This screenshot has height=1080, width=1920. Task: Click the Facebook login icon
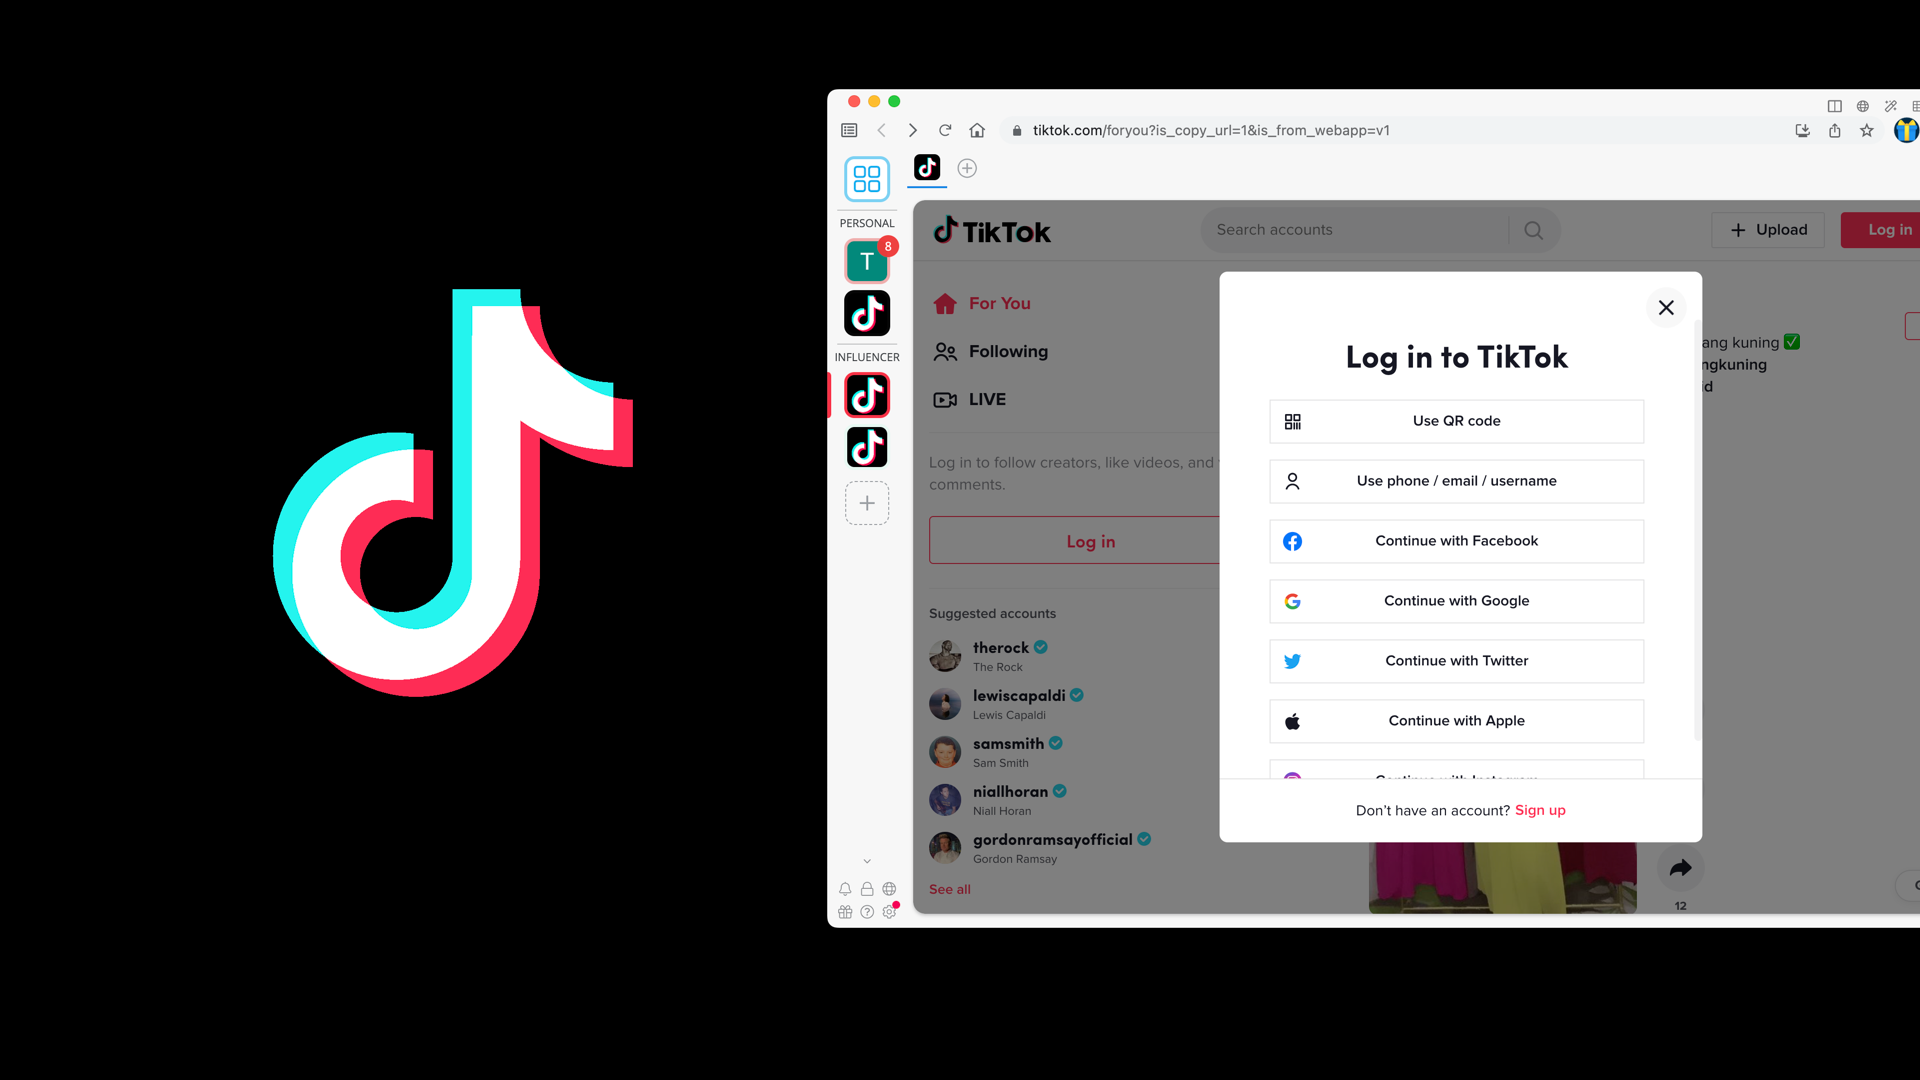(x=1292, y=541)
